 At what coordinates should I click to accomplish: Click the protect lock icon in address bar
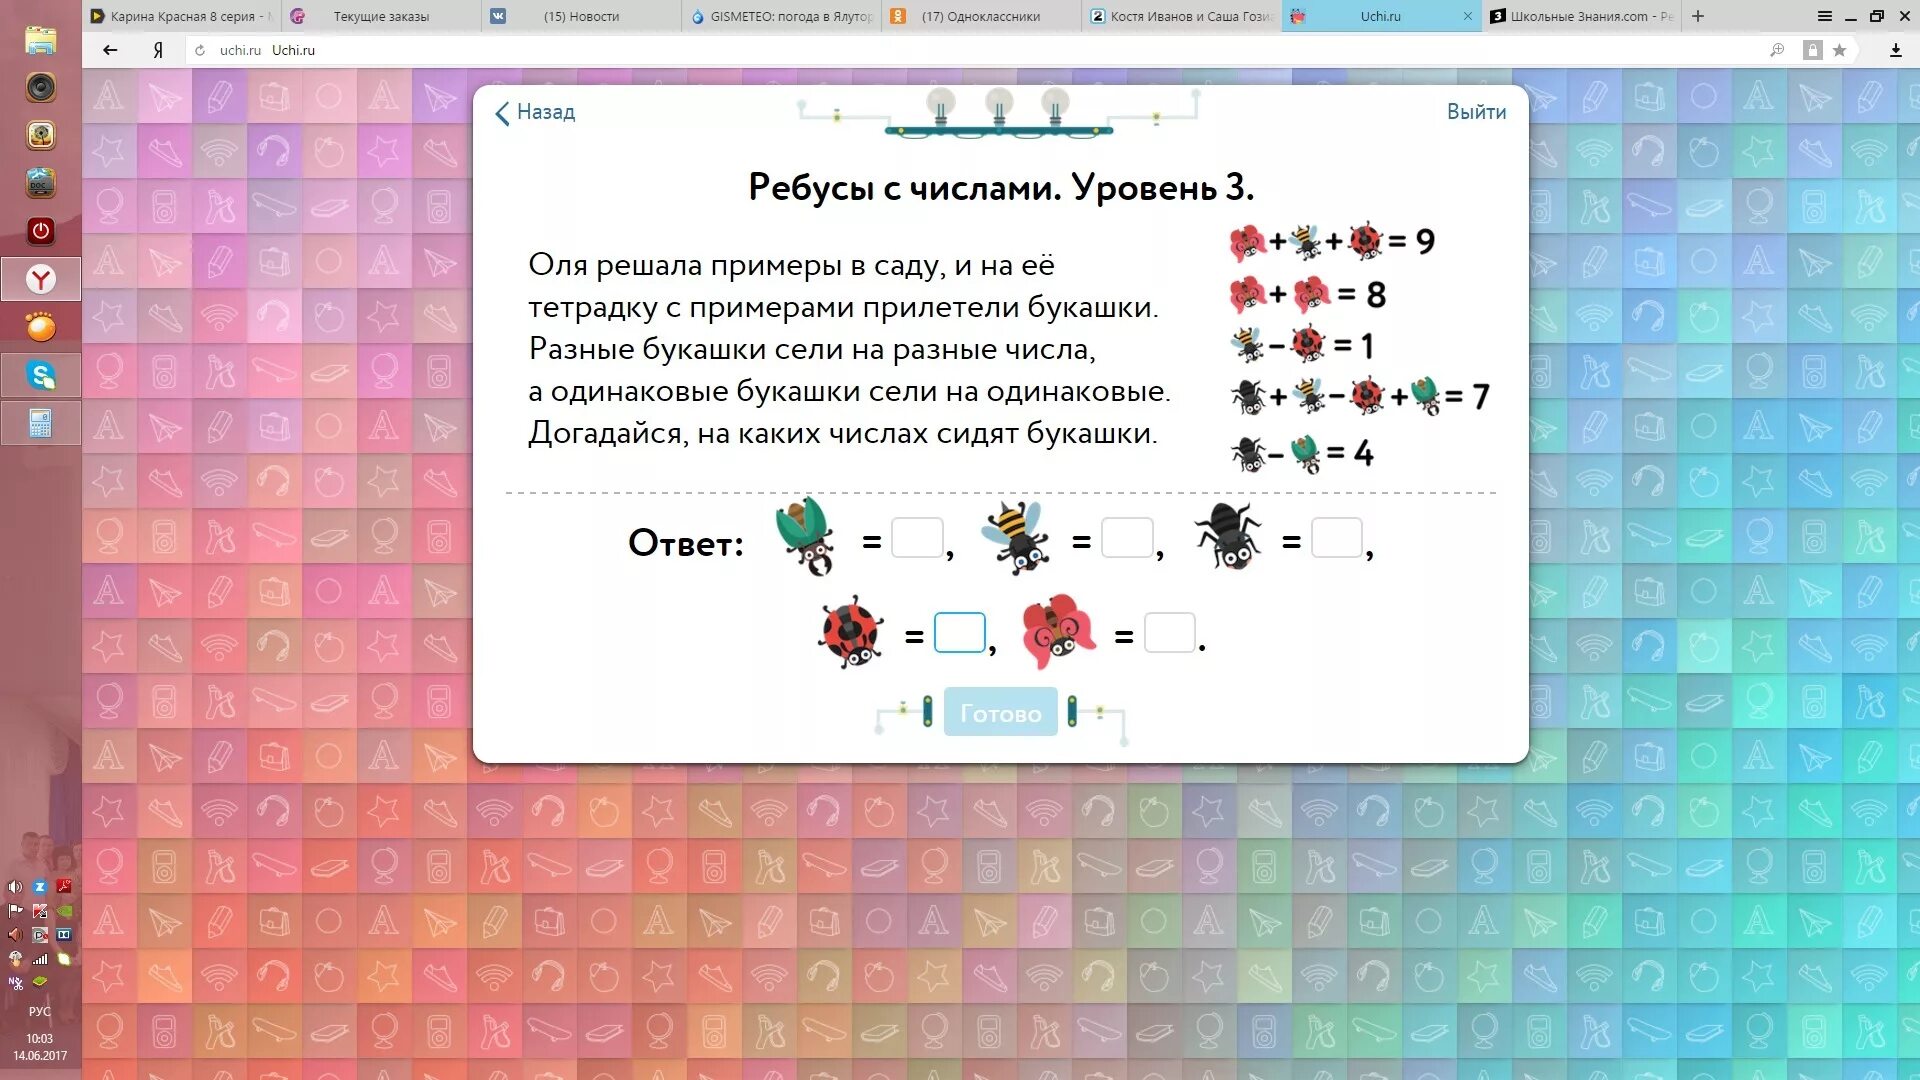click(1812, 50)
